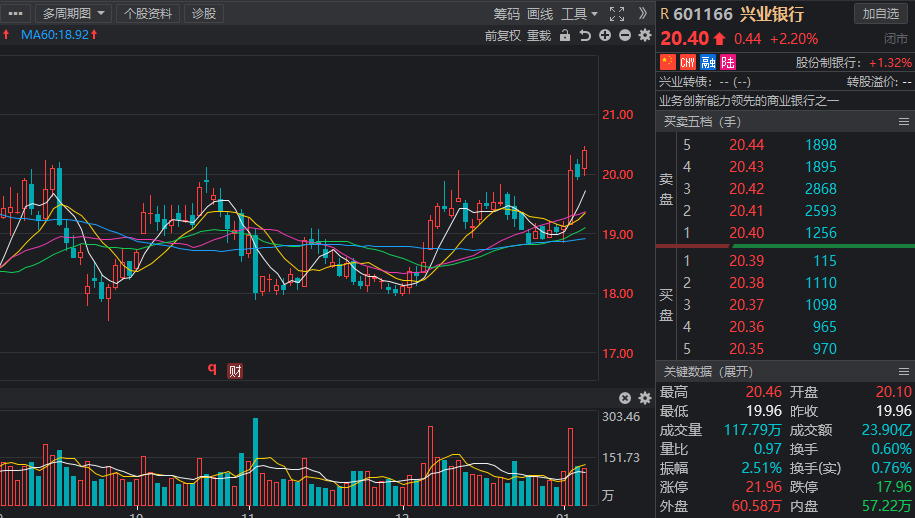Click the 转股溢价 label
Viewport: 915px width, 518px height.
pyautogui.click(x=872, y=82)
